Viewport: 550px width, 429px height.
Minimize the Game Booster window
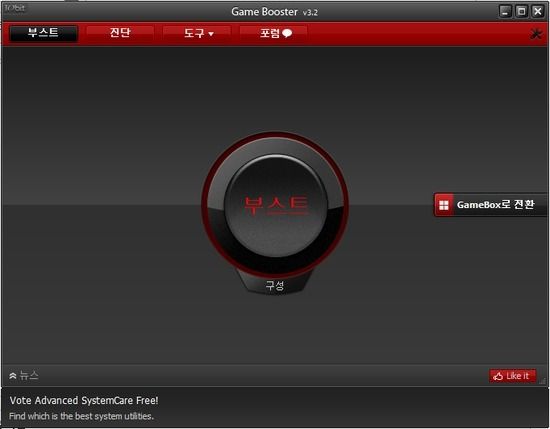[505, 12]
